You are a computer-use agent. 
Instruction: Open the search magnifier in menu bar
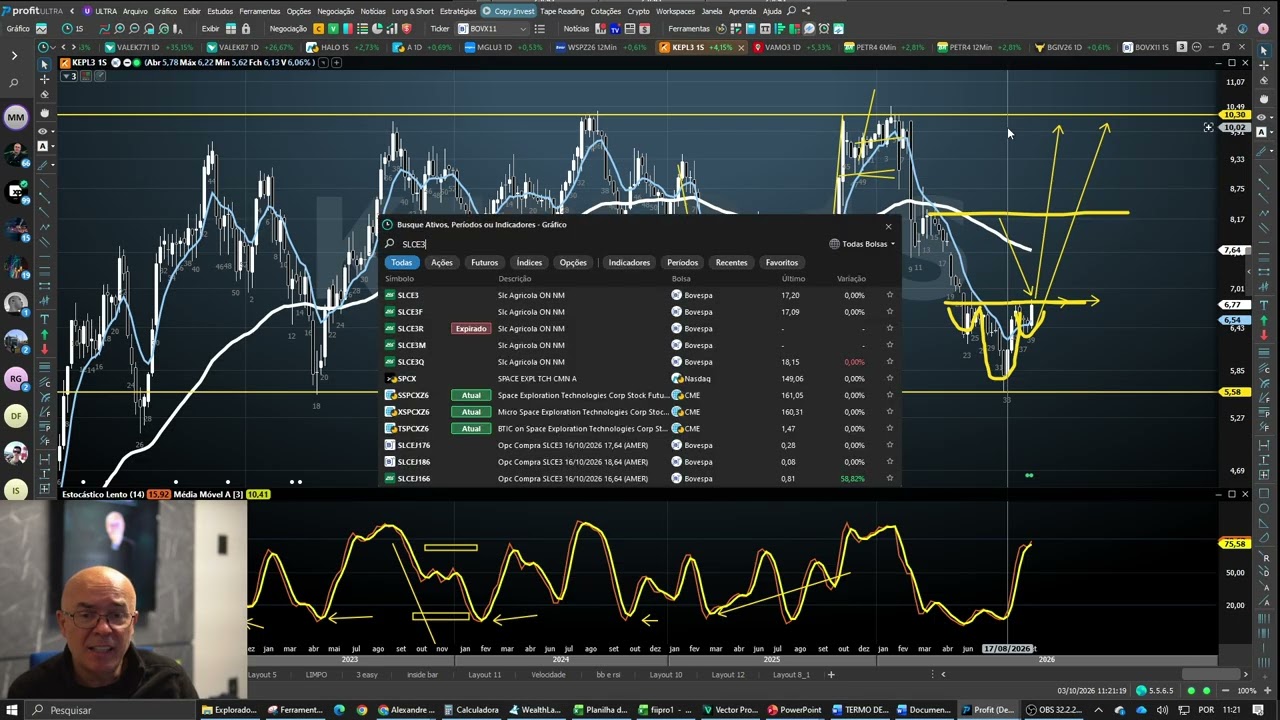792,11
